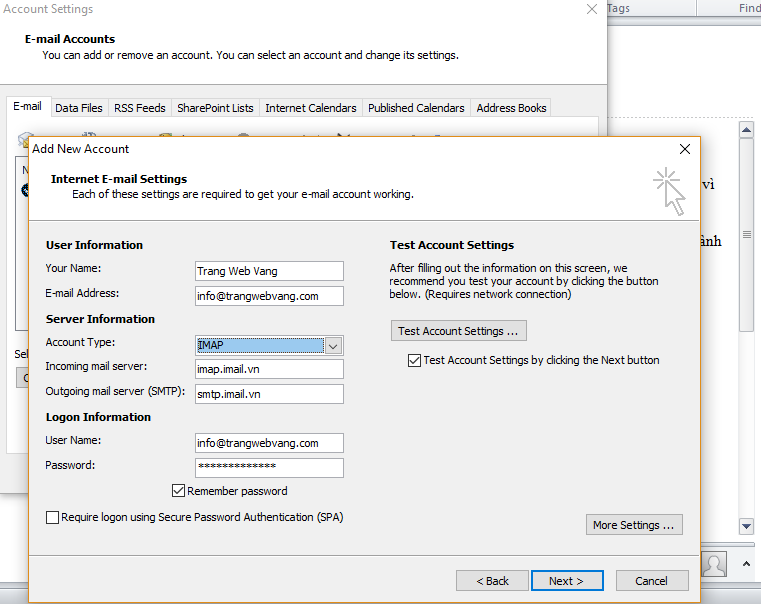The image size is (761, 604).
Task: Click the scrollbar up arrow in reading pane
Action: point(746,130)
